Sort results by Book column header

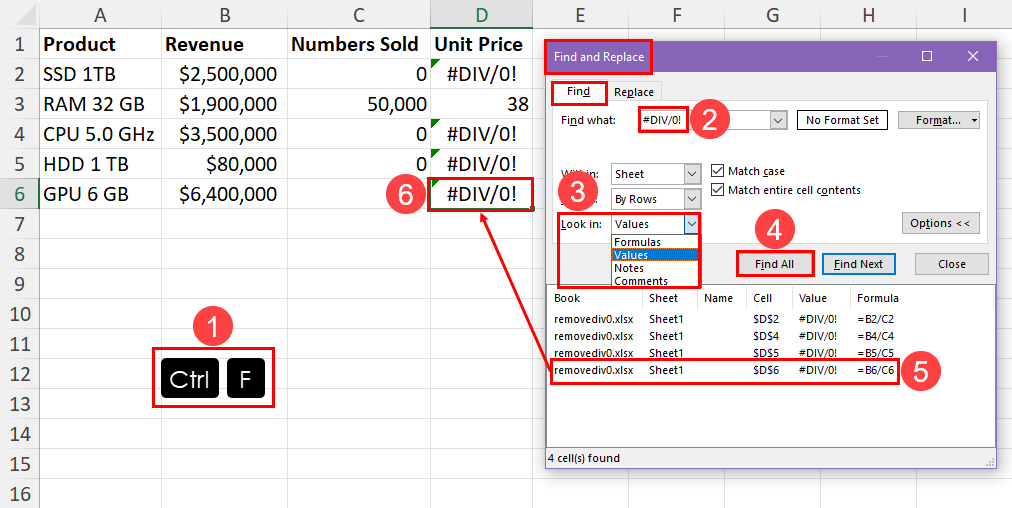tap(594, 298)
